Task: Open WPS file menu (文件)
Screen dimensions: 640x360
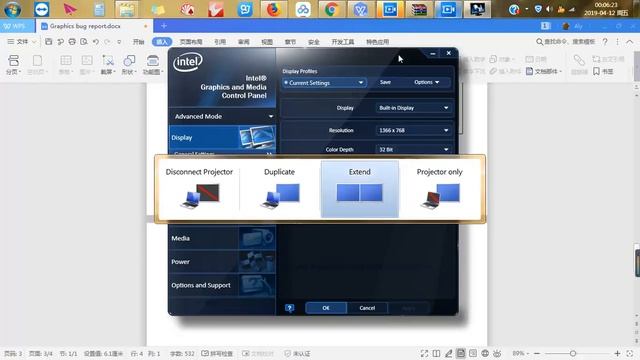Action: pyautogui.click(x=22, y=42)
